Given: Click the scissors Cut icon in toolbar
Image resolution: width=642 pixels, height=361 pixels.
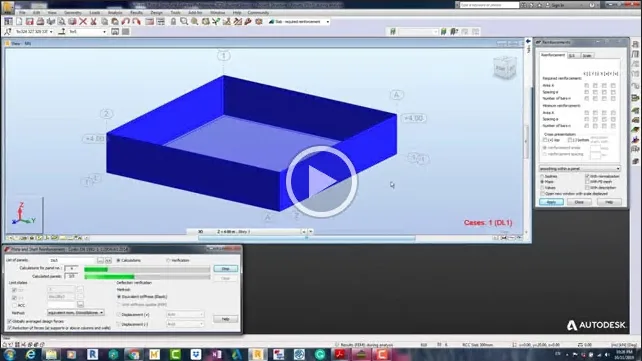Looking at the screenshot, I should [93, 21].
